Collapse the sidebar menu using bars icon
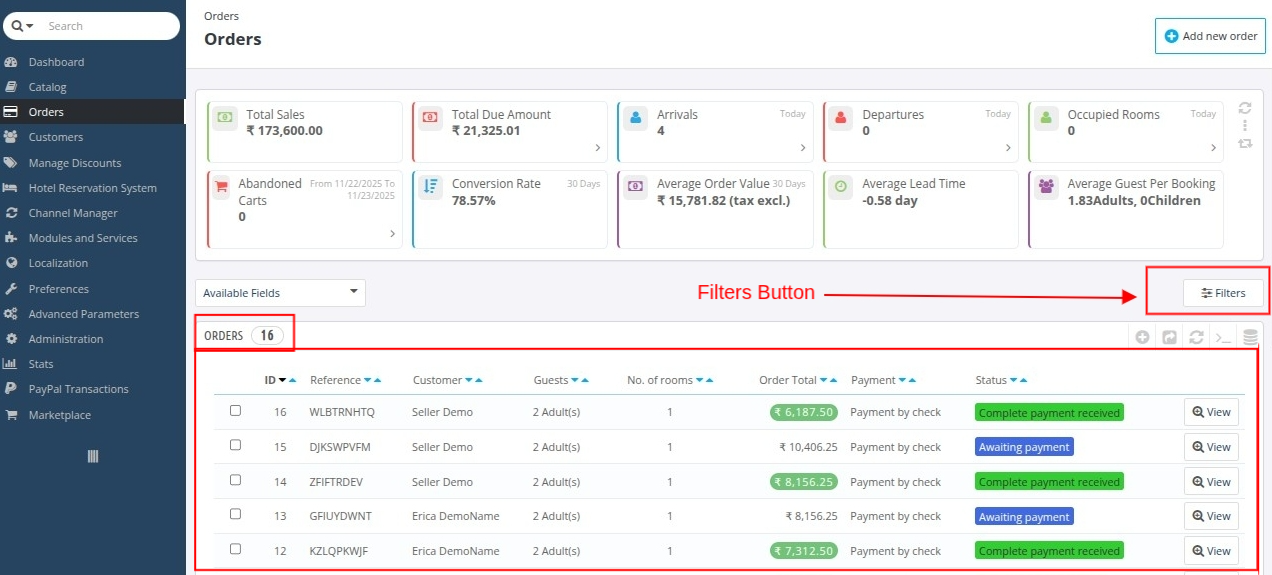Image resolution: width=1272 pixels, height=575 pixels. point(93,456)
